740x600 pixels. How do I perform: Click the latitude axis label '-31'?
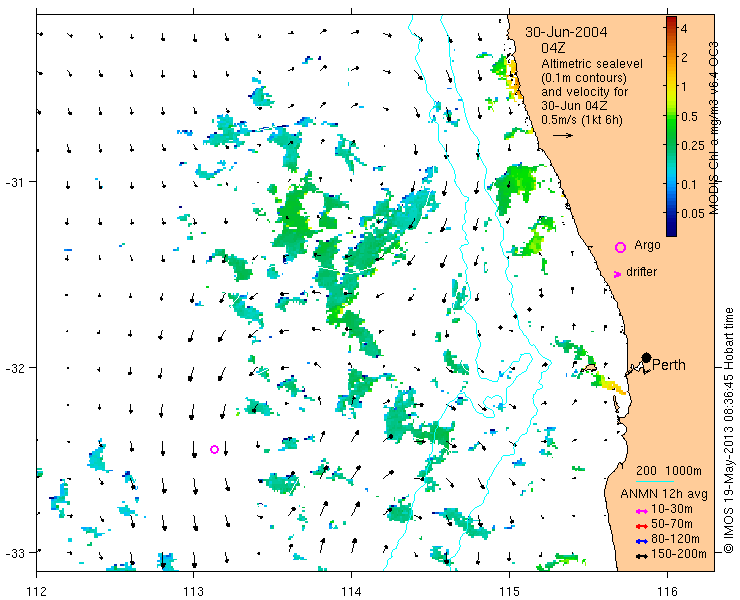15,182
